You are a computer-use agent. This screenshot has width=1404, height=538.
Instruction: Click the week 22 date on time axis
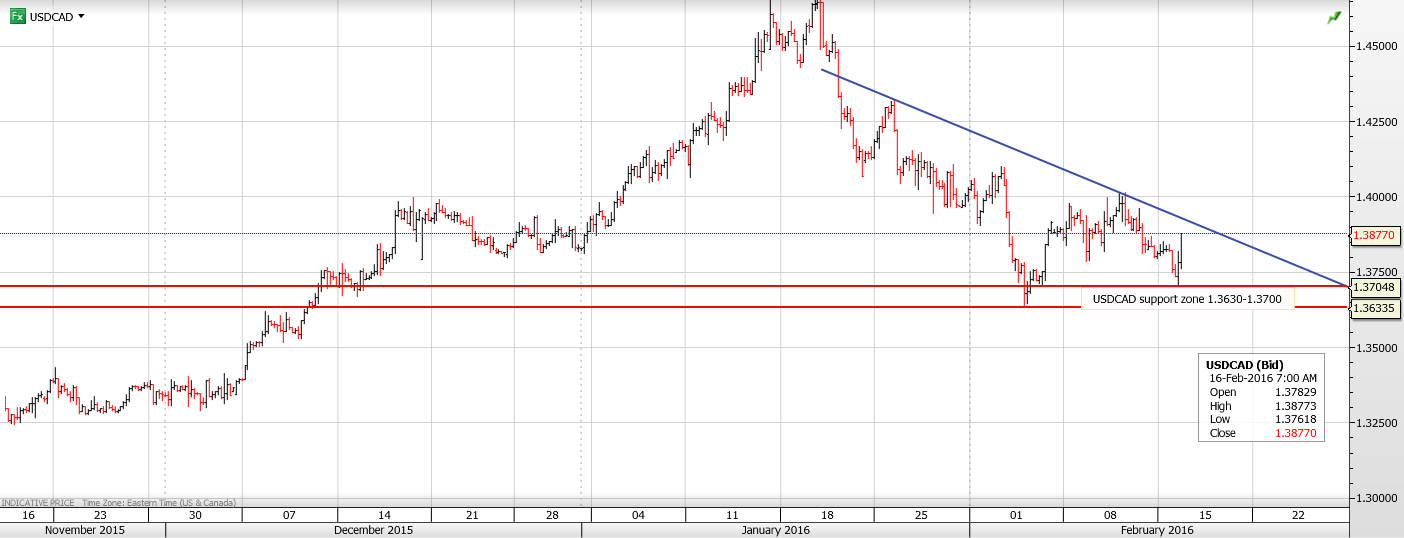tap(1298, 514)
